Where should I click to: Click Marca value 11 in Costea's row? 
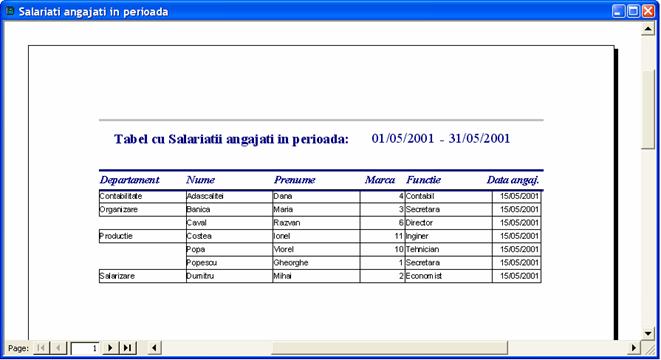pos(399,236)
